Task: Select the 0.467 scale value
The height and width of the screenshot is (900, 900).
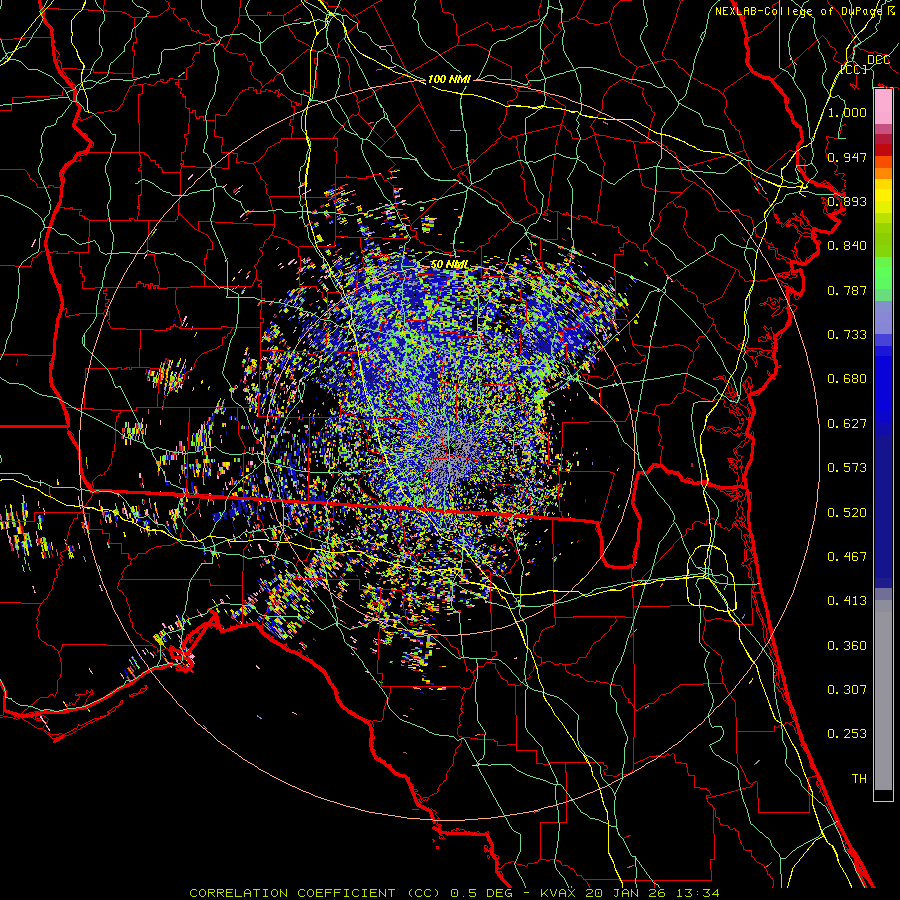Action: coord(847,557)
